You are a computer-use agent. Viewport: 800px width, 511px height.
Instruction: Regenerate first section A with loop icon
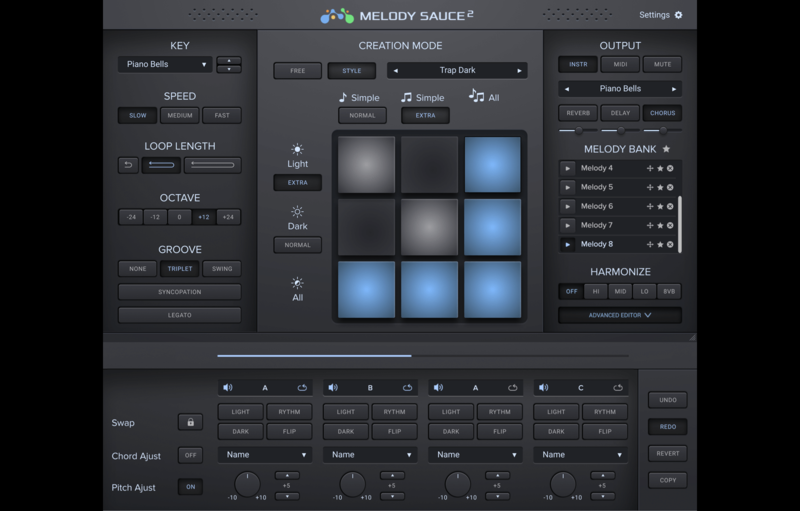pos(302,388)
